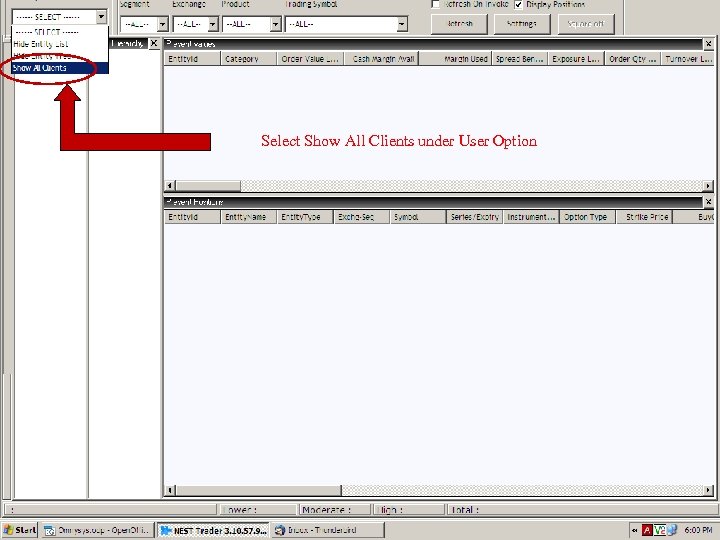The height and width of the screenshot is (540, 720).
Task: Expand the Product dropdown
Action: [275, 24]
